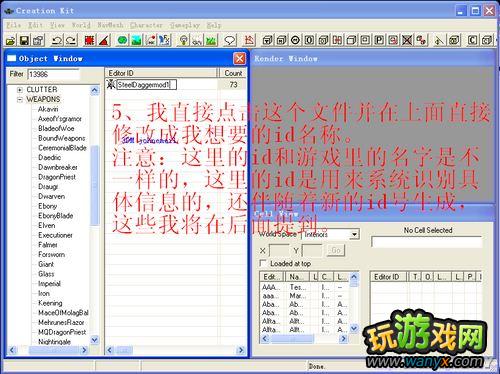Expand the CLUTTER tree node

(x=20, y=90)
